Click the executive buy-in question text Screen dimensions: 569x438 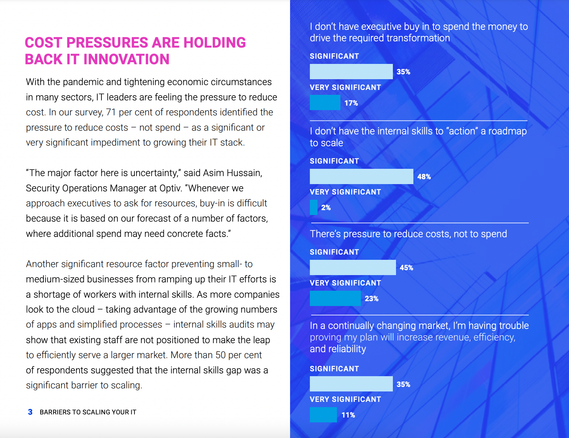[418, 32]
